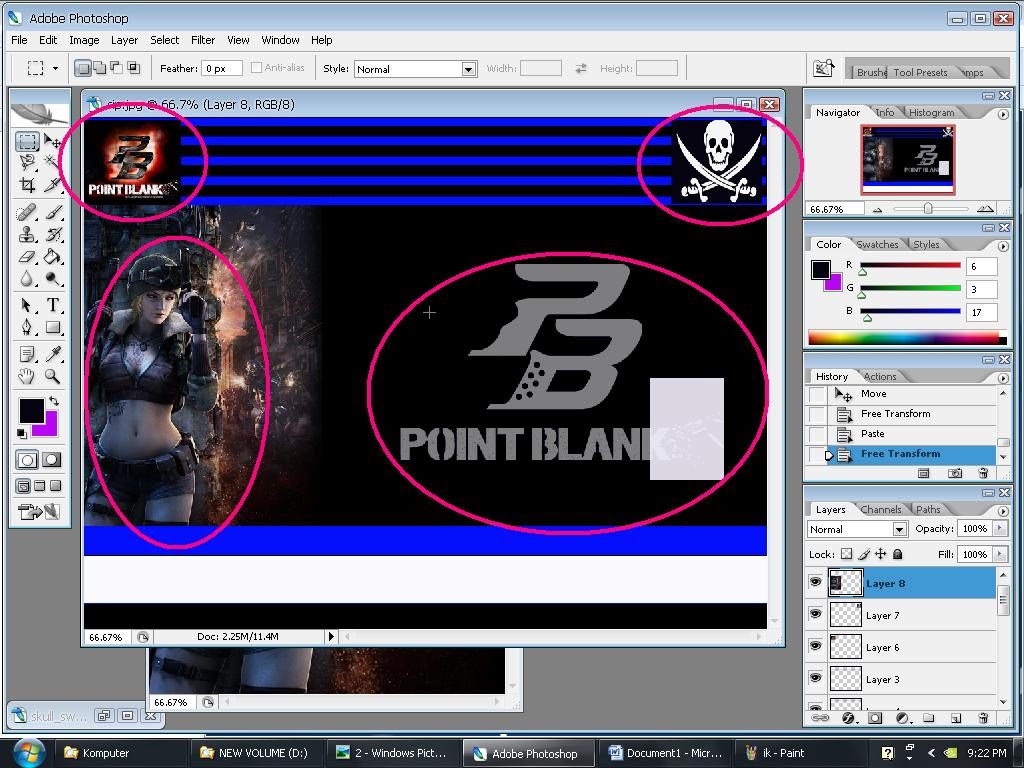Select the Rectangular Marquee tool

pyautogui.click(x=27, y=141)
